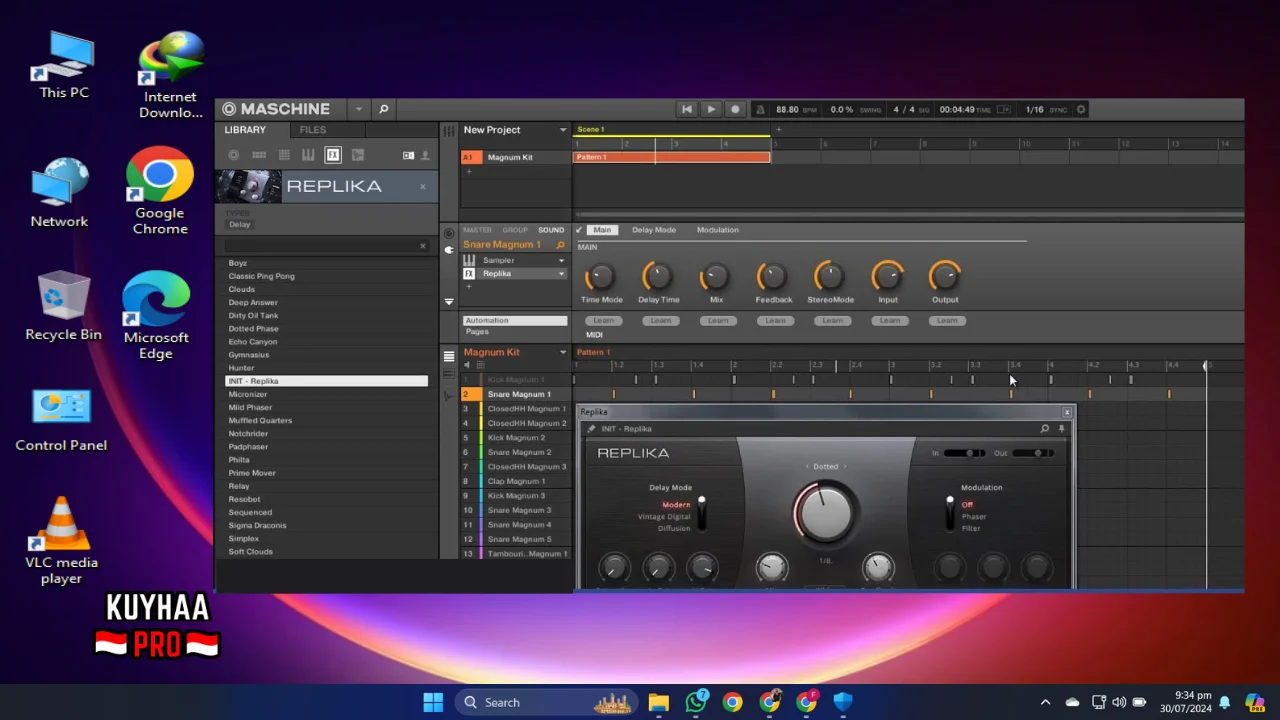1280x720 pixels.
Task: Open the audio engine settings gear icon
Action: click(1081, 109)
